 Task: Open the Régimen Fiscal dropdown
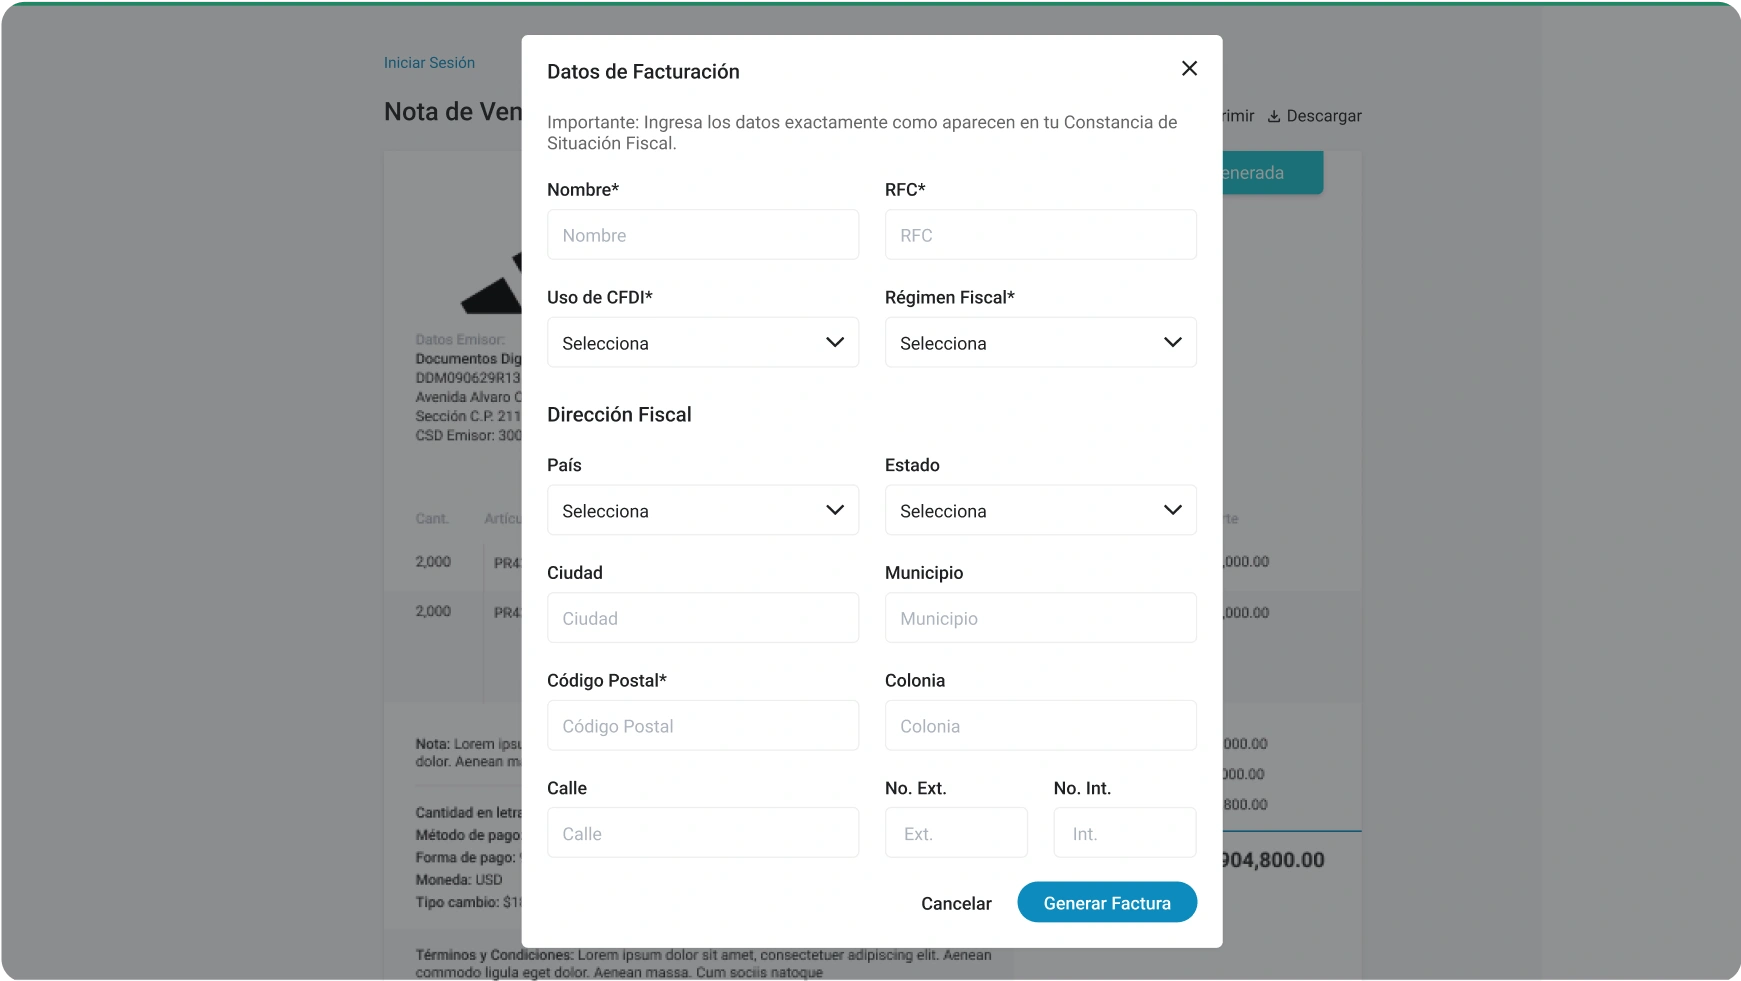click(1040, 343)
